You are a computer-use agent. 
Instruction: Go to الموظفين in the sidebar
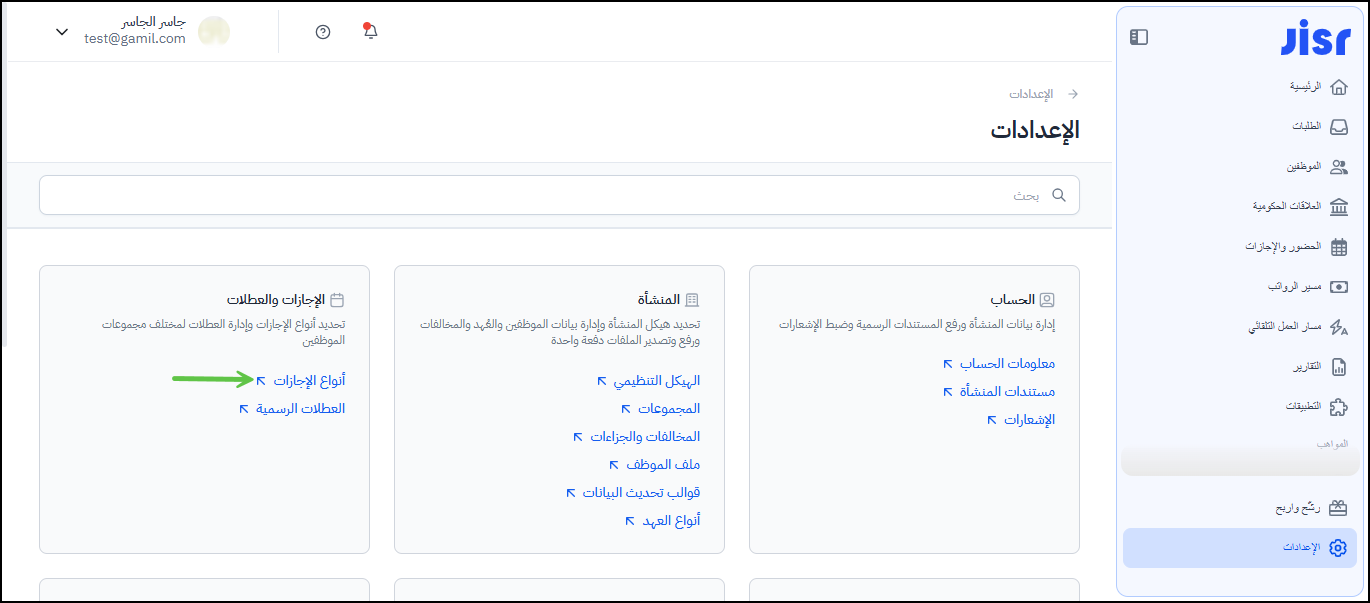coord(1303,167)
